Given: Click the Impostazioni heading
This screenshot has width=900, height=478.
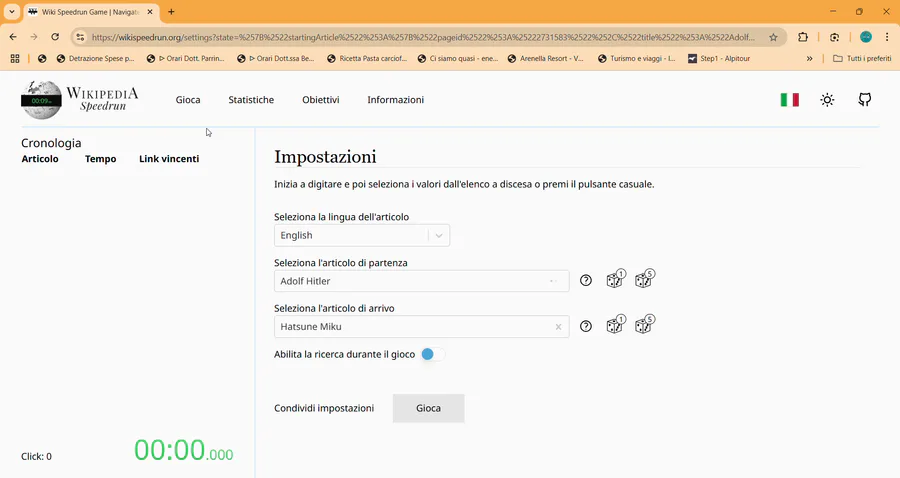Looking at the screenshot, I should (x=325, y=157).
